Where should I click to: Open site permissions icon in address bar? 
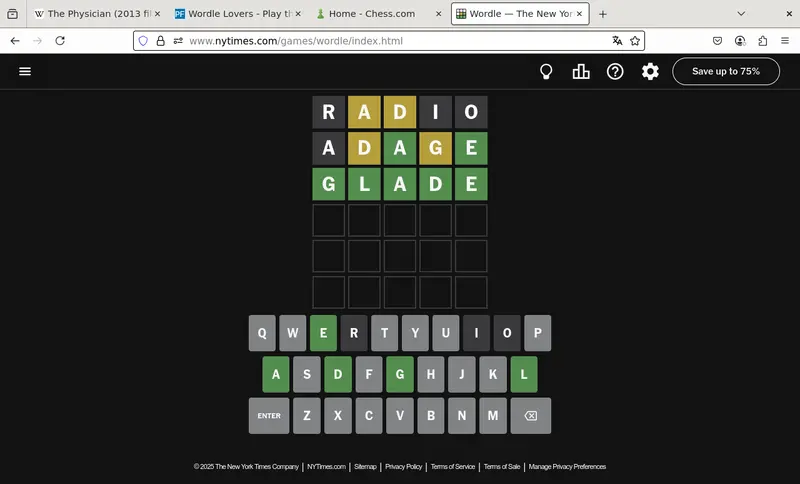[178, 41]
